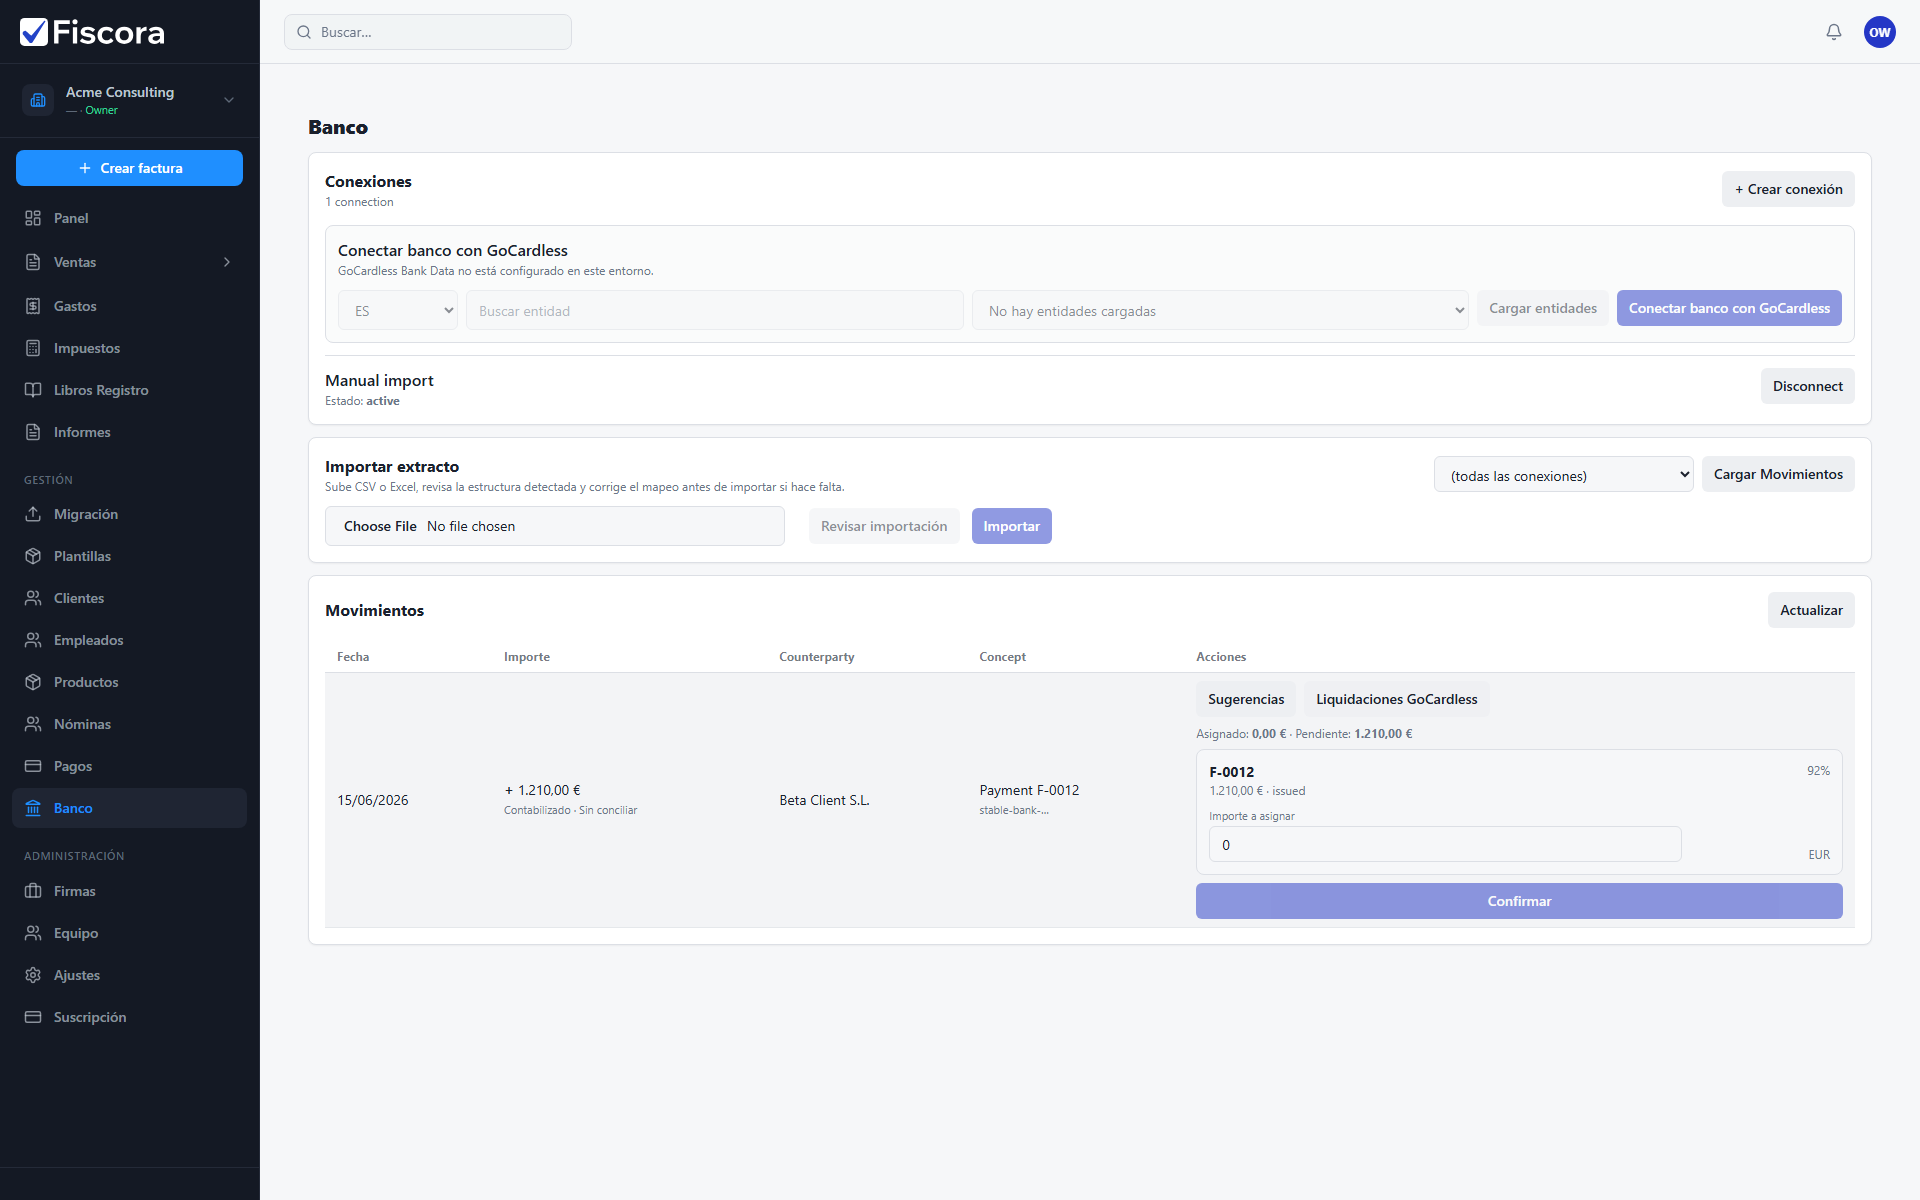Go to Gastos section
This screenshot has height=1200, width=1920.
[129, 306]
